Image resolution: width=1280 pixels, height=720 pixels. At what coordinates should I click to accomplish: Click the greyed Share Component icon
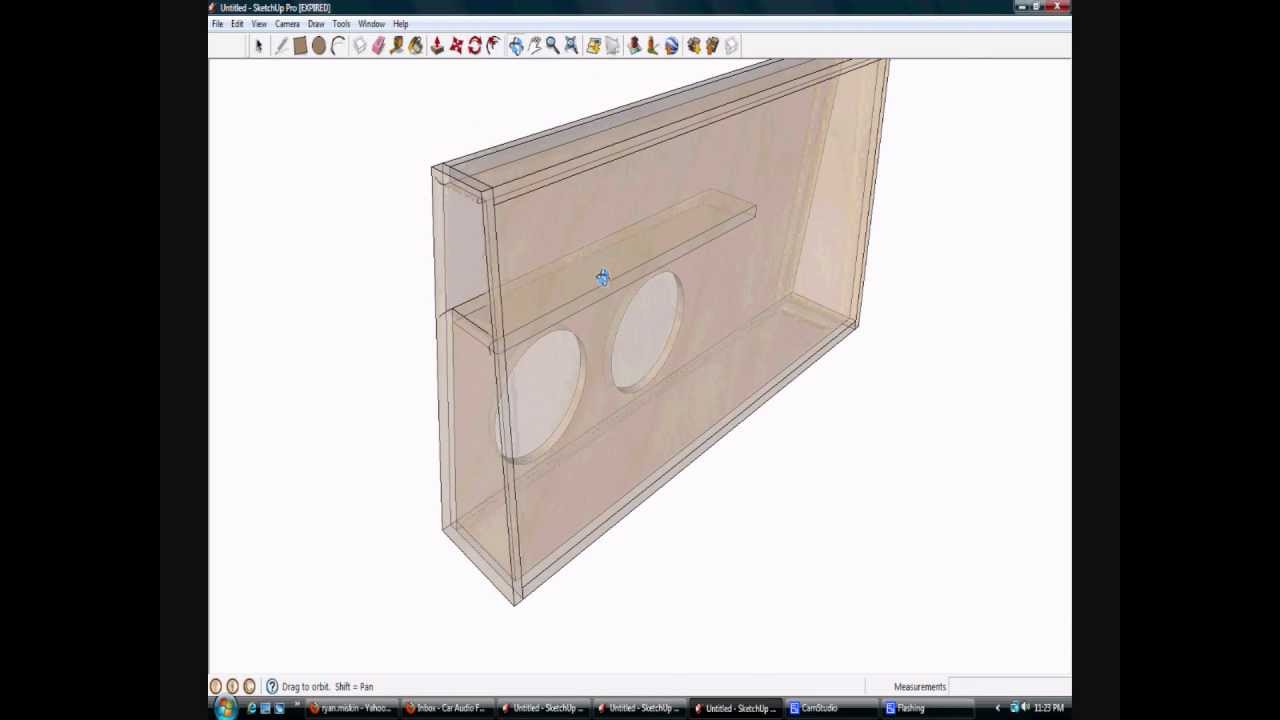pyautogui.click(x=732, y=46)
